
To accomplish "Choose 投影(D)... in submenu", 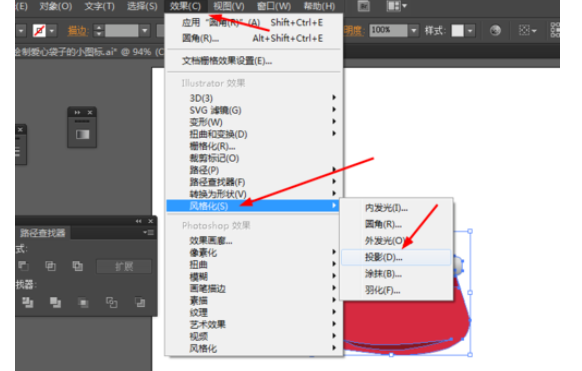I will click(396, 257).
